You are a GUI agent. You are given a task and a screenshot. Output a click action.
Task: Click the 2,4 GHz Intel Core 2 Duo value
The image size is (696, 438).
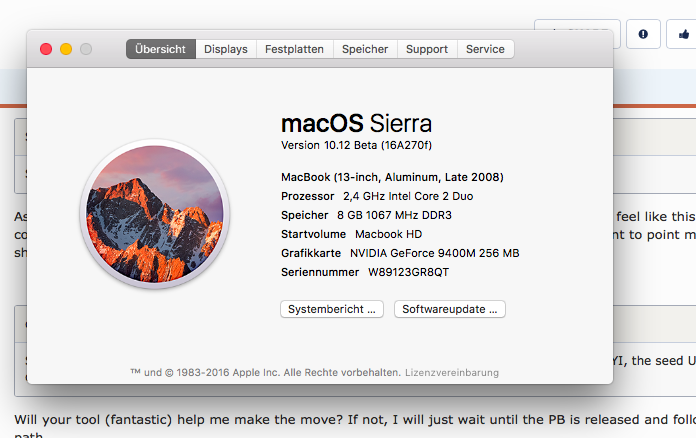[x=408, y=196]
